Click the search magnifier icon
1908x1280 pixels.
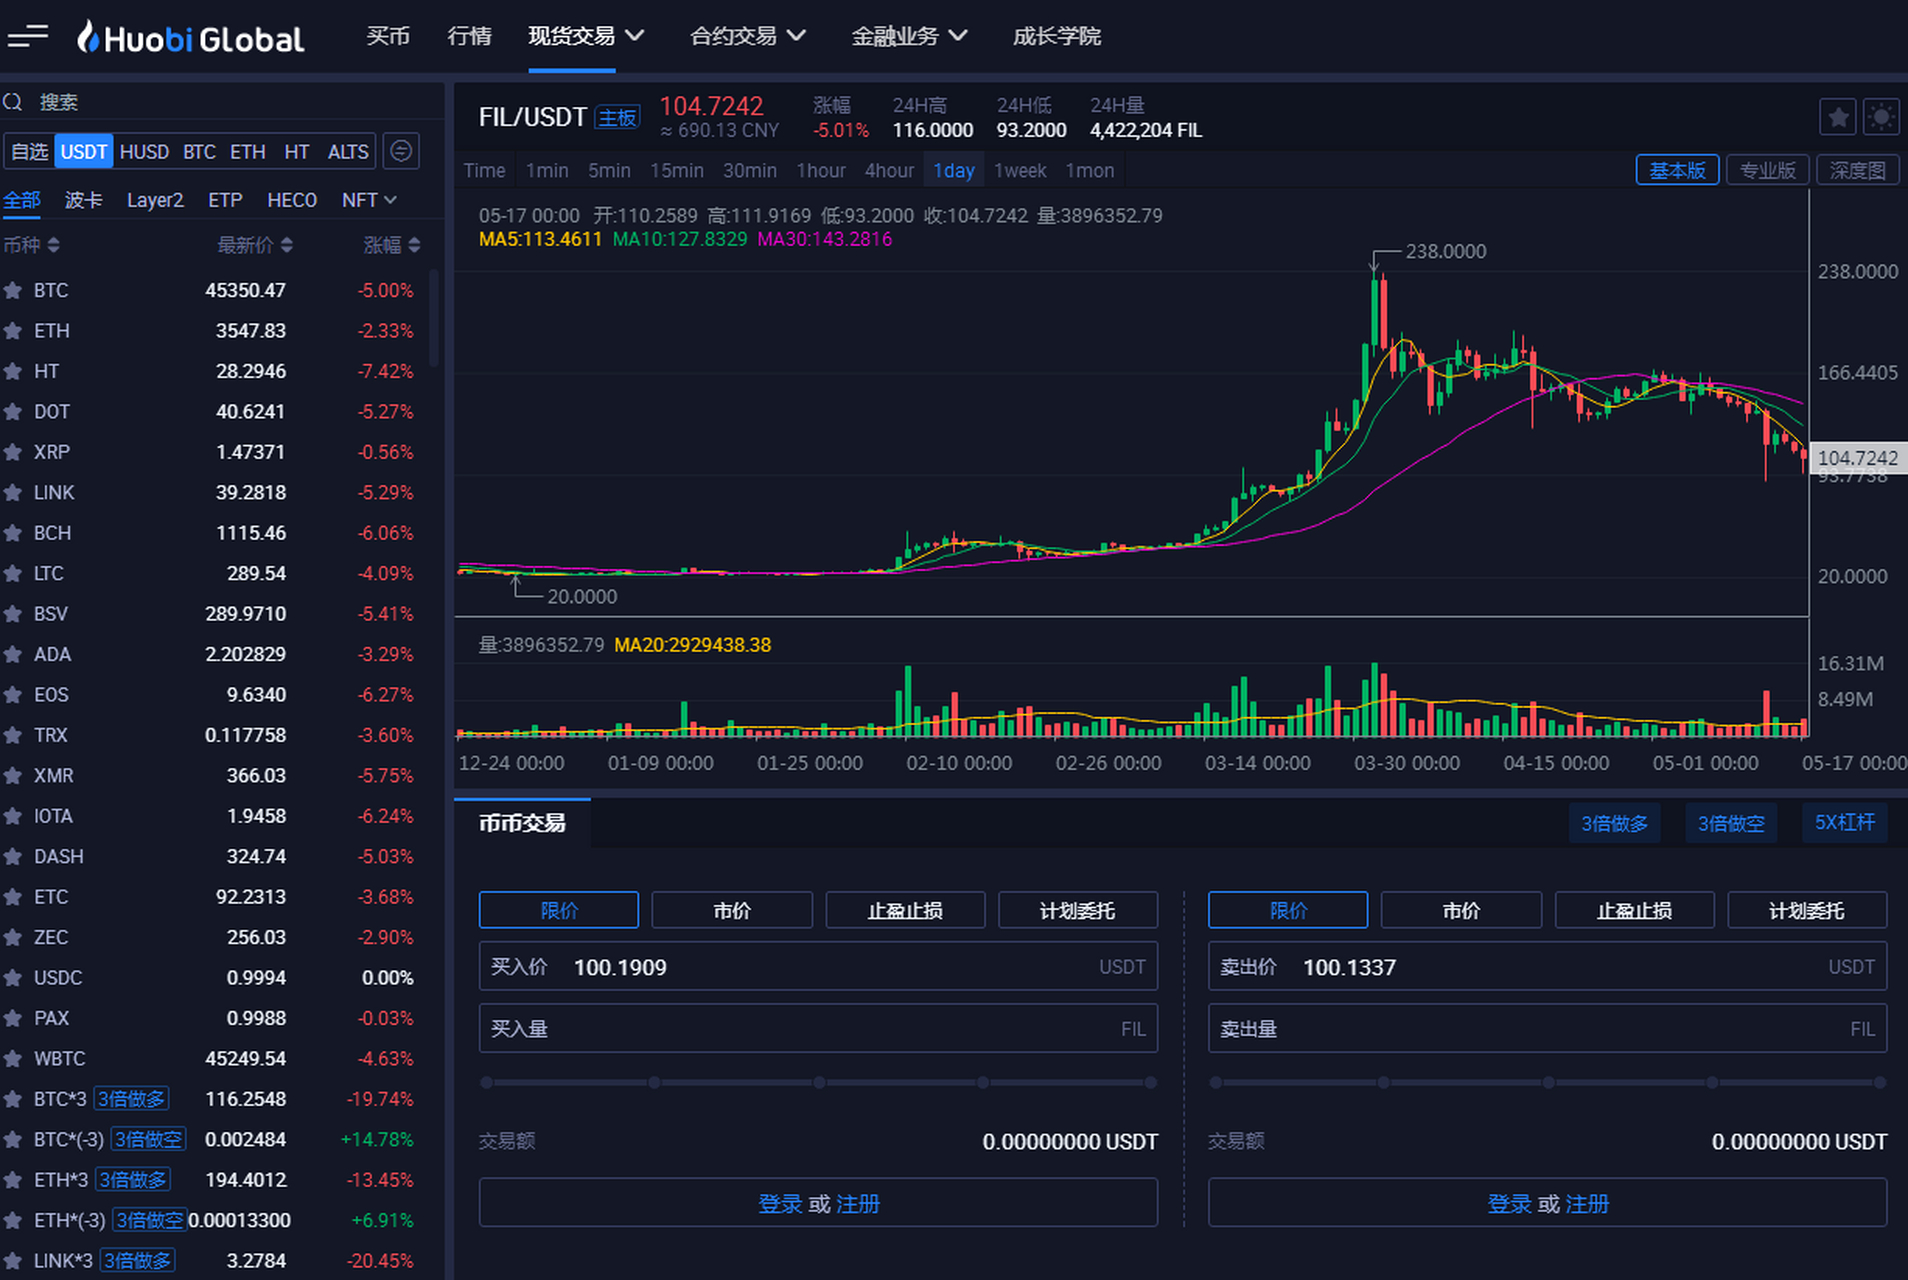tap(13, 102)
